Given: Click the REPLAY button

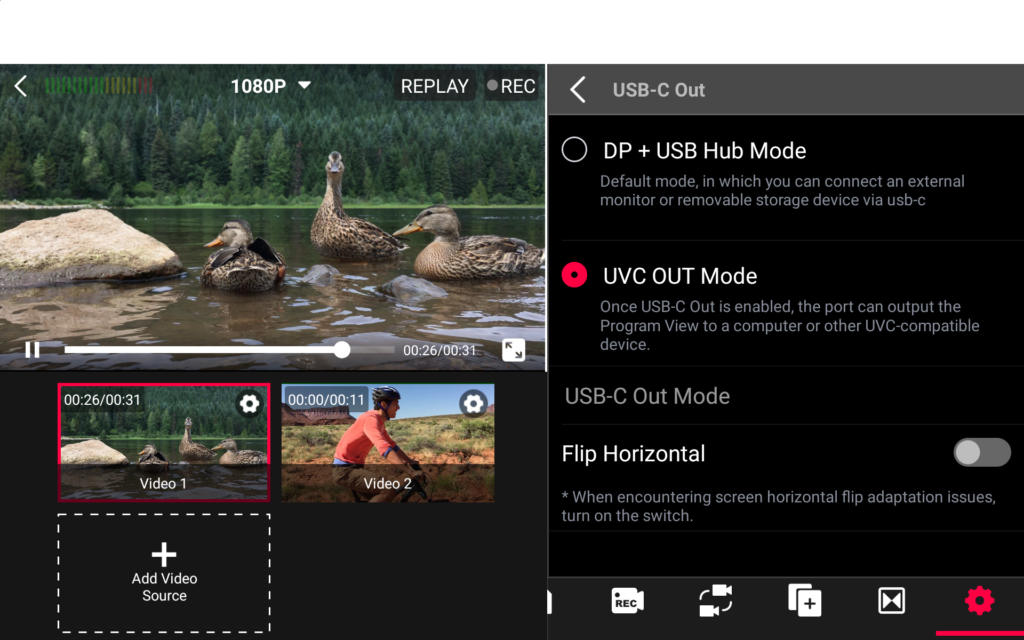Looking at the screenshot, I should [434, 86].
